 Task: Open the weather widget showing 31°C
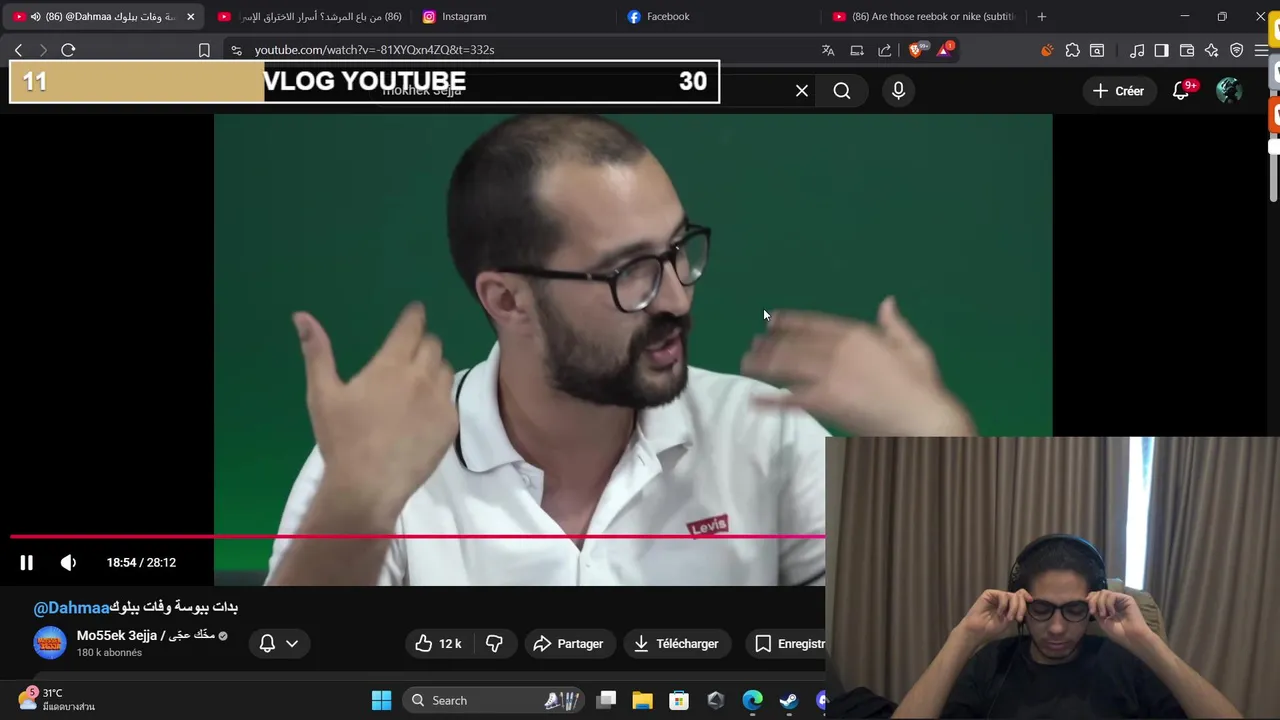pyautogui.click(x=57, y=700)
